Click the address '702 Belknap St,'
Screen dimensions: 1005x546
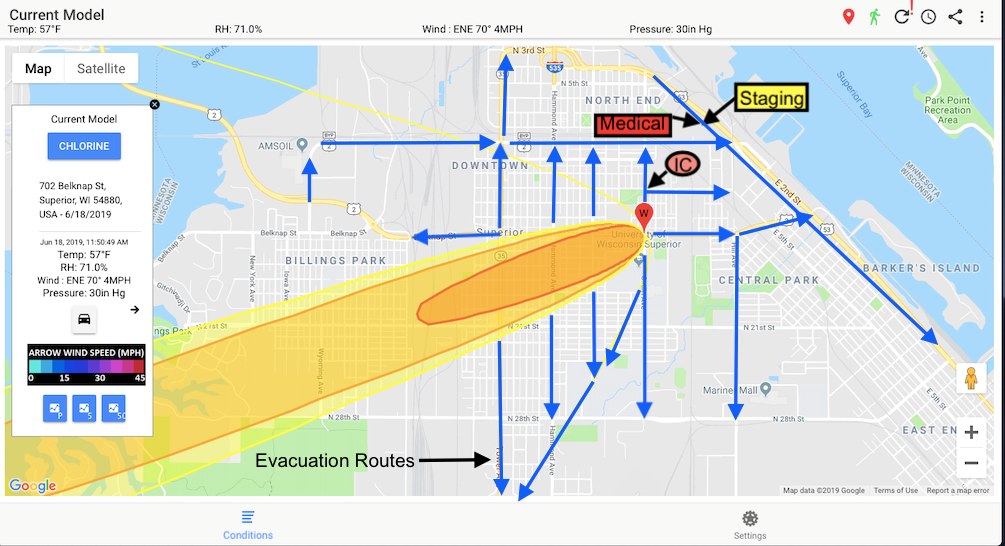(72, 186)
